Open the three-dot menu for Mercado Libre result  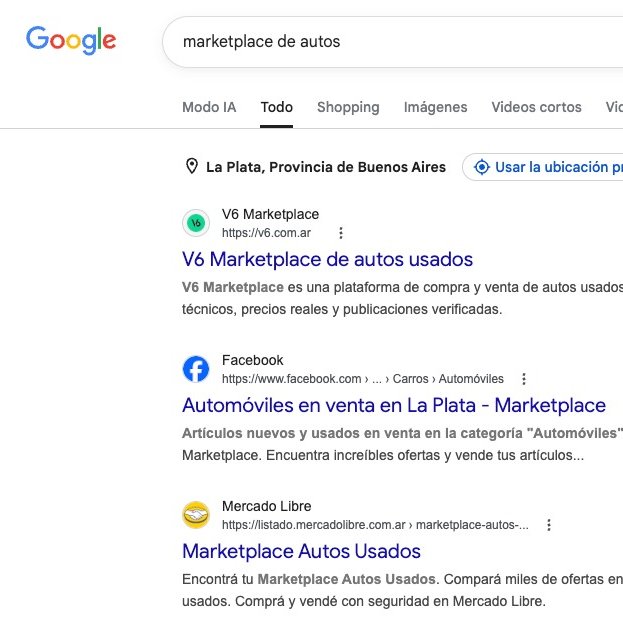tap(549, 525)
